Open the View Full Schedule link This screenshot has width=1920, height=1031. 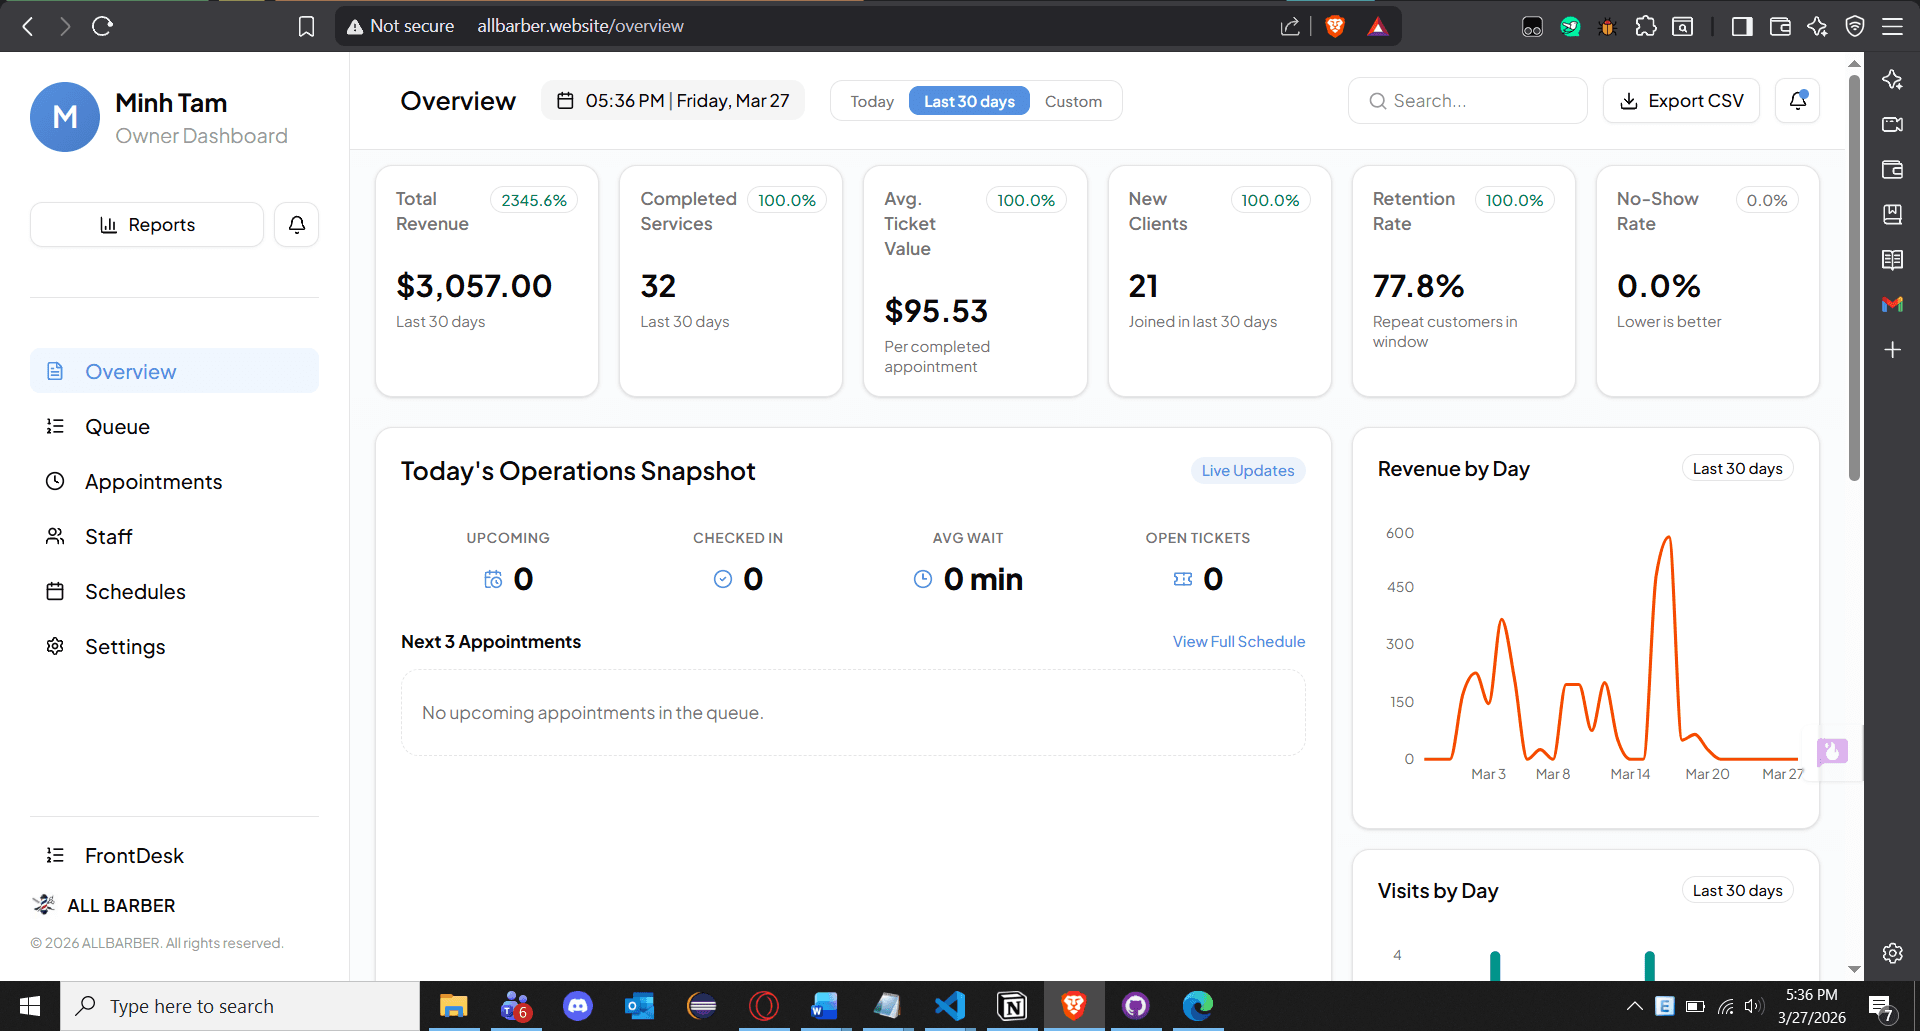click(1239, 641)
